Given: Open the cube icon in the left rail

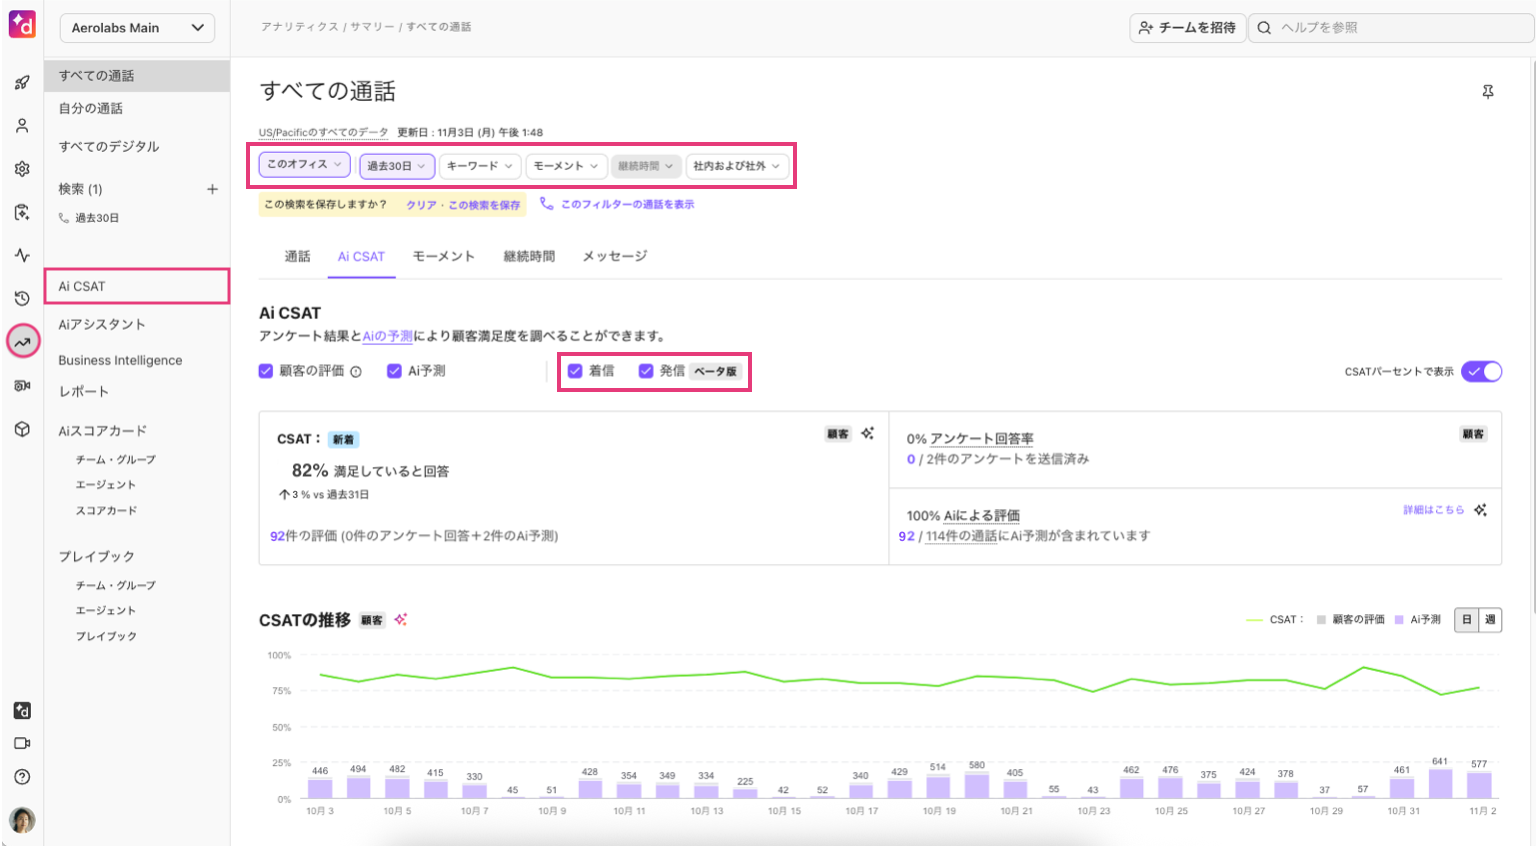Looking at the screenshot, I should pos(22,429).
